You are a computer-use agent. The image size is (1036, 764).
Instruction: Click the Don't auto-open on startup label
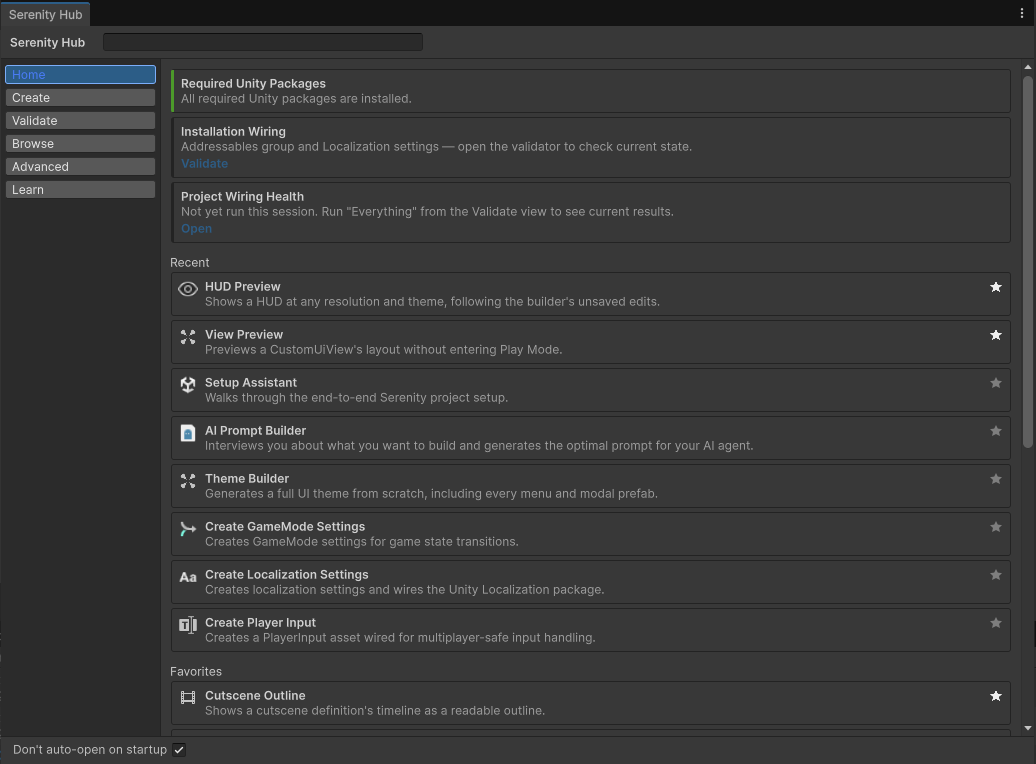click(90, 749)
